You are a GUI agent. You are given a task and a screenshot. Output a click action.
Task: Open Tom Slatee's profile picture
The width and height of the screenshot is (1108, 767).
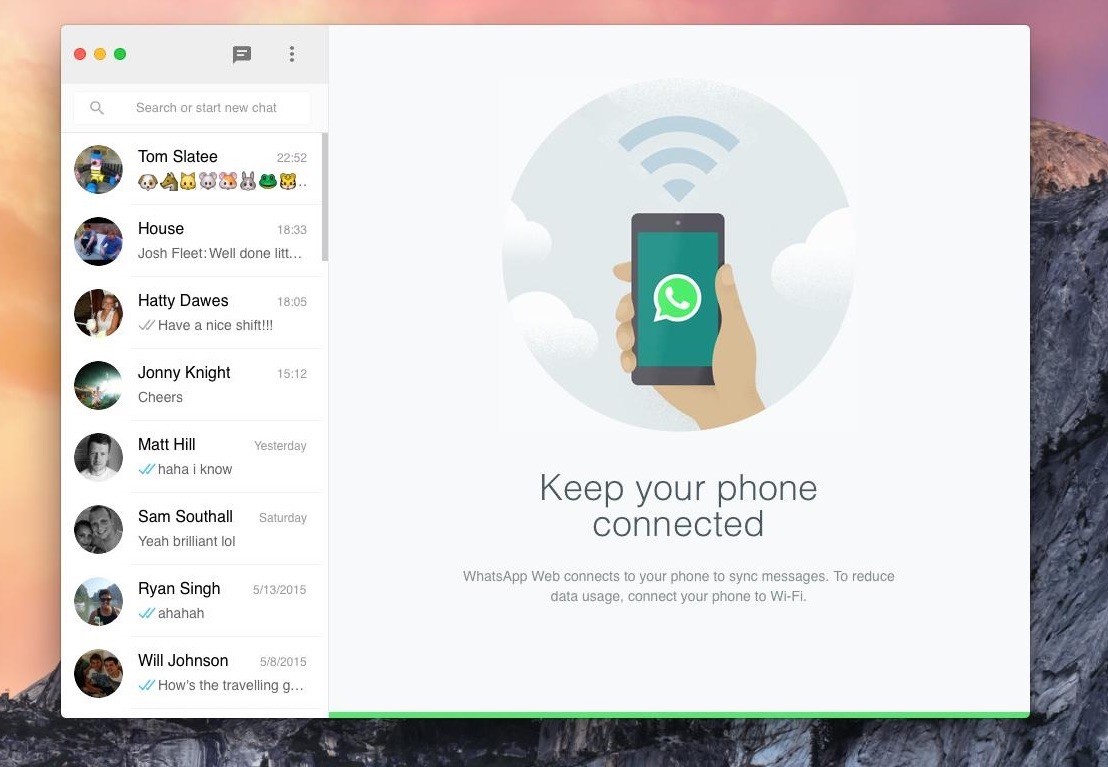pos(98,169)
